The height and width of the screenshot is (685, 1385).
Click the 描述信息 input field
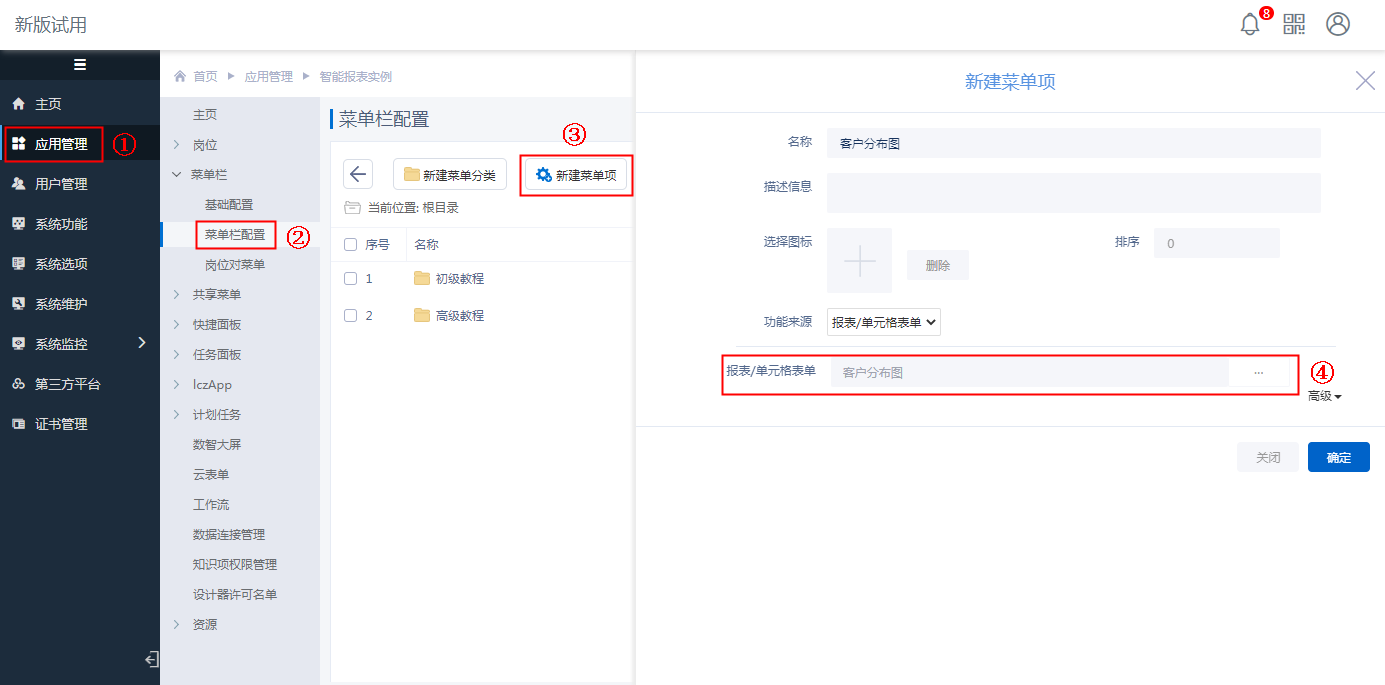coord(1073,193)
